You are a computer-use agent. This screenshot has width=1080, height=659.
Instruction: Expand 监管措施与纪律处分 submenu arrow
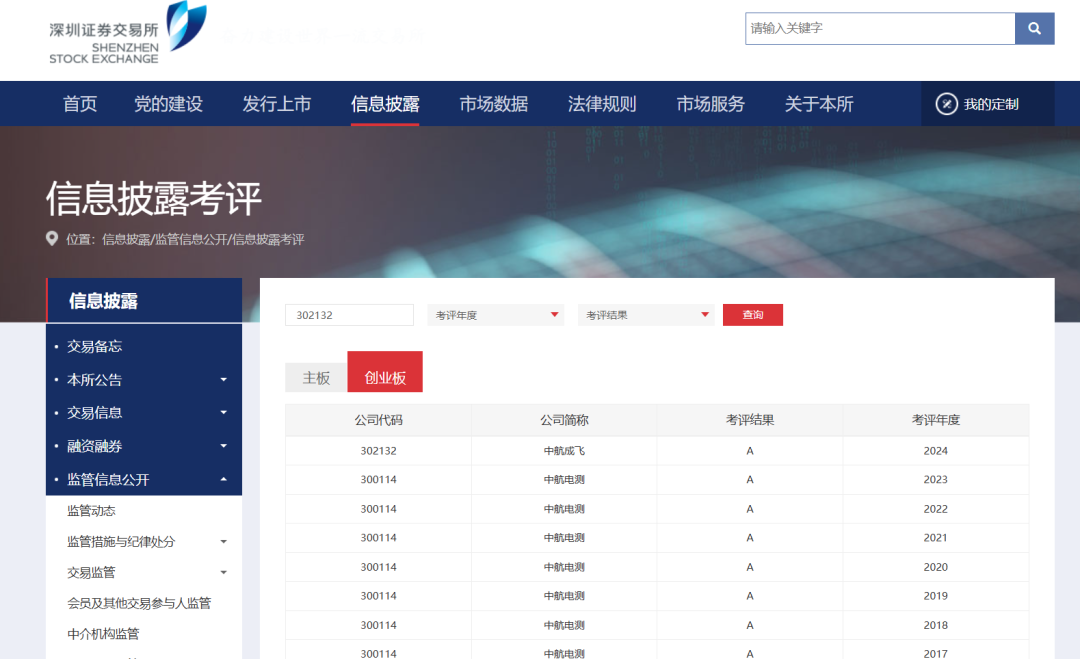(223, 542)
